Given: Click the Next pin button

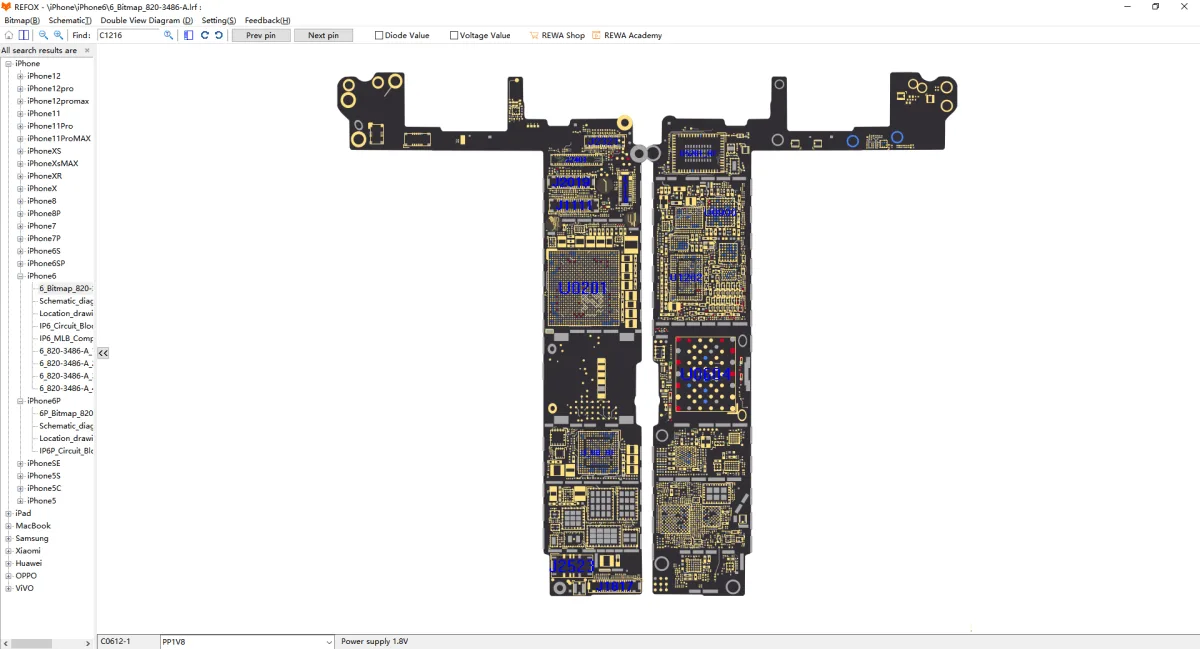Looking at the screenshot, I should [x=323, y=35].
